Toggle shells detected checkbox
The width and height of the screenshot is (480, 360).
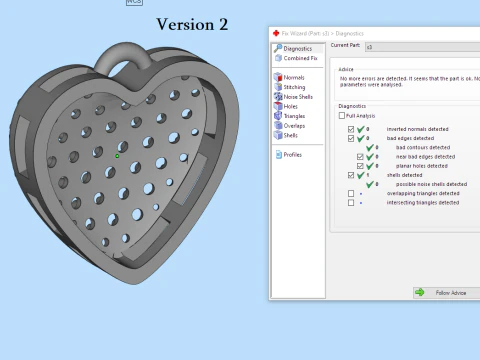(x=351, y=175)
